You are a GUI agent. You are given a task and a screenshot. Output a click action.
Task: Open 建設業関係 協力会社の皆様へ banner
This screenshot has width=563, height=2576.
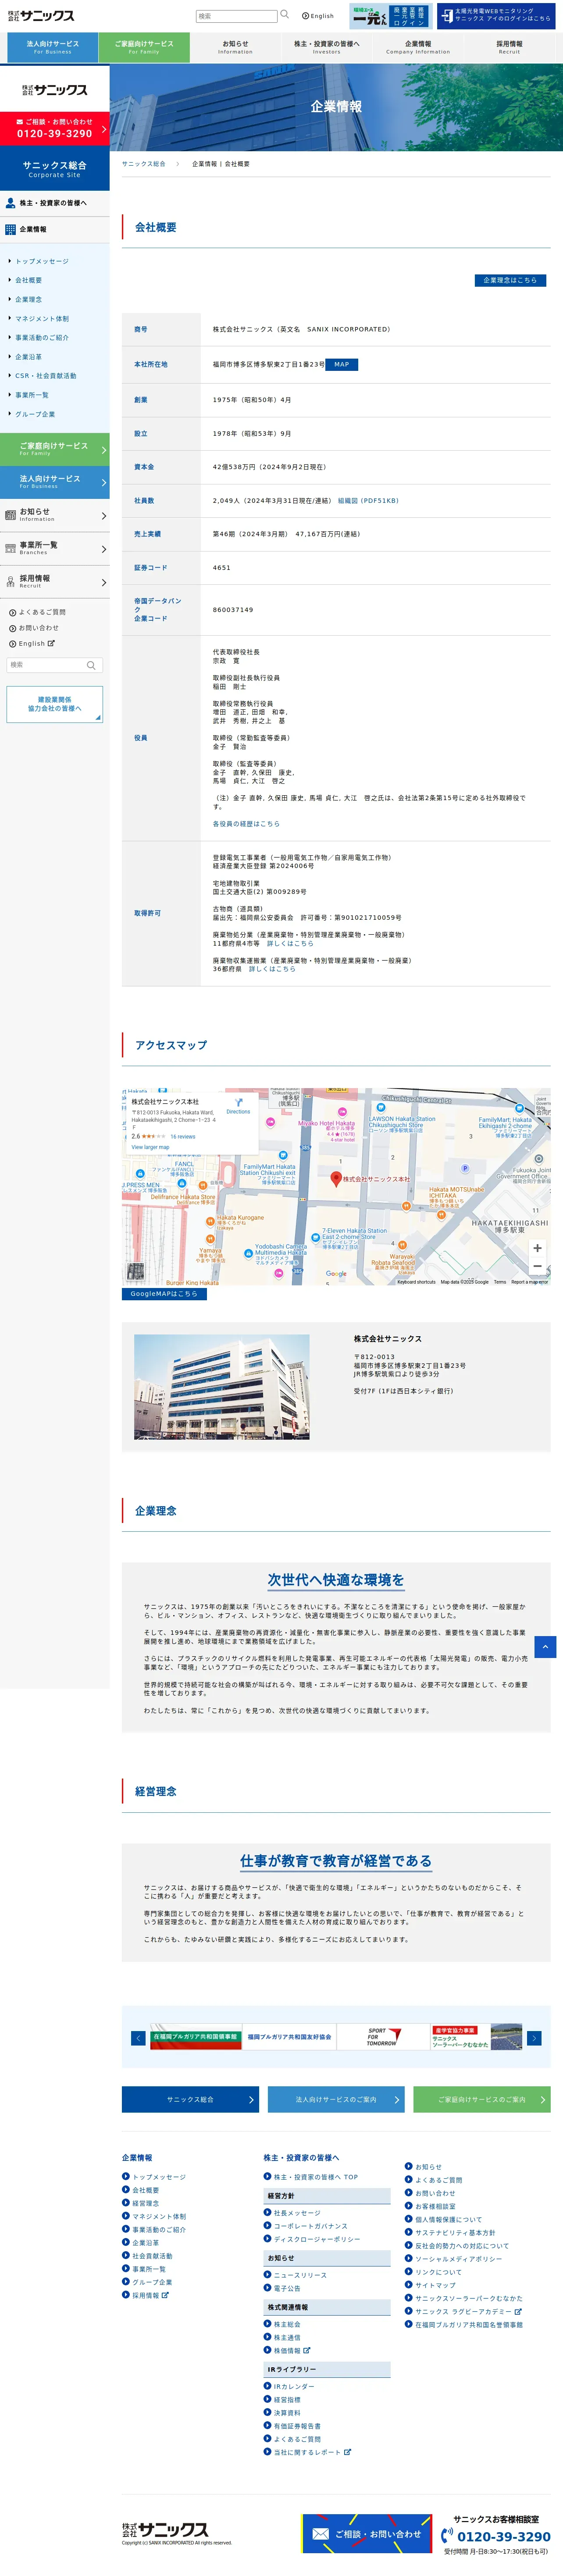click(55, 704)
